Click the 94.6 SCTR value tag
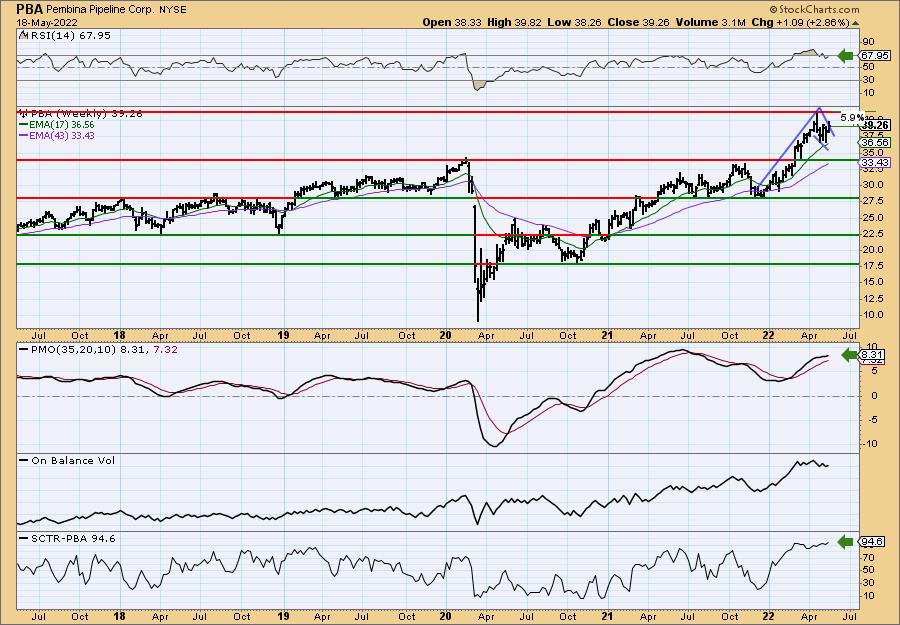 [x=873, y=542]
